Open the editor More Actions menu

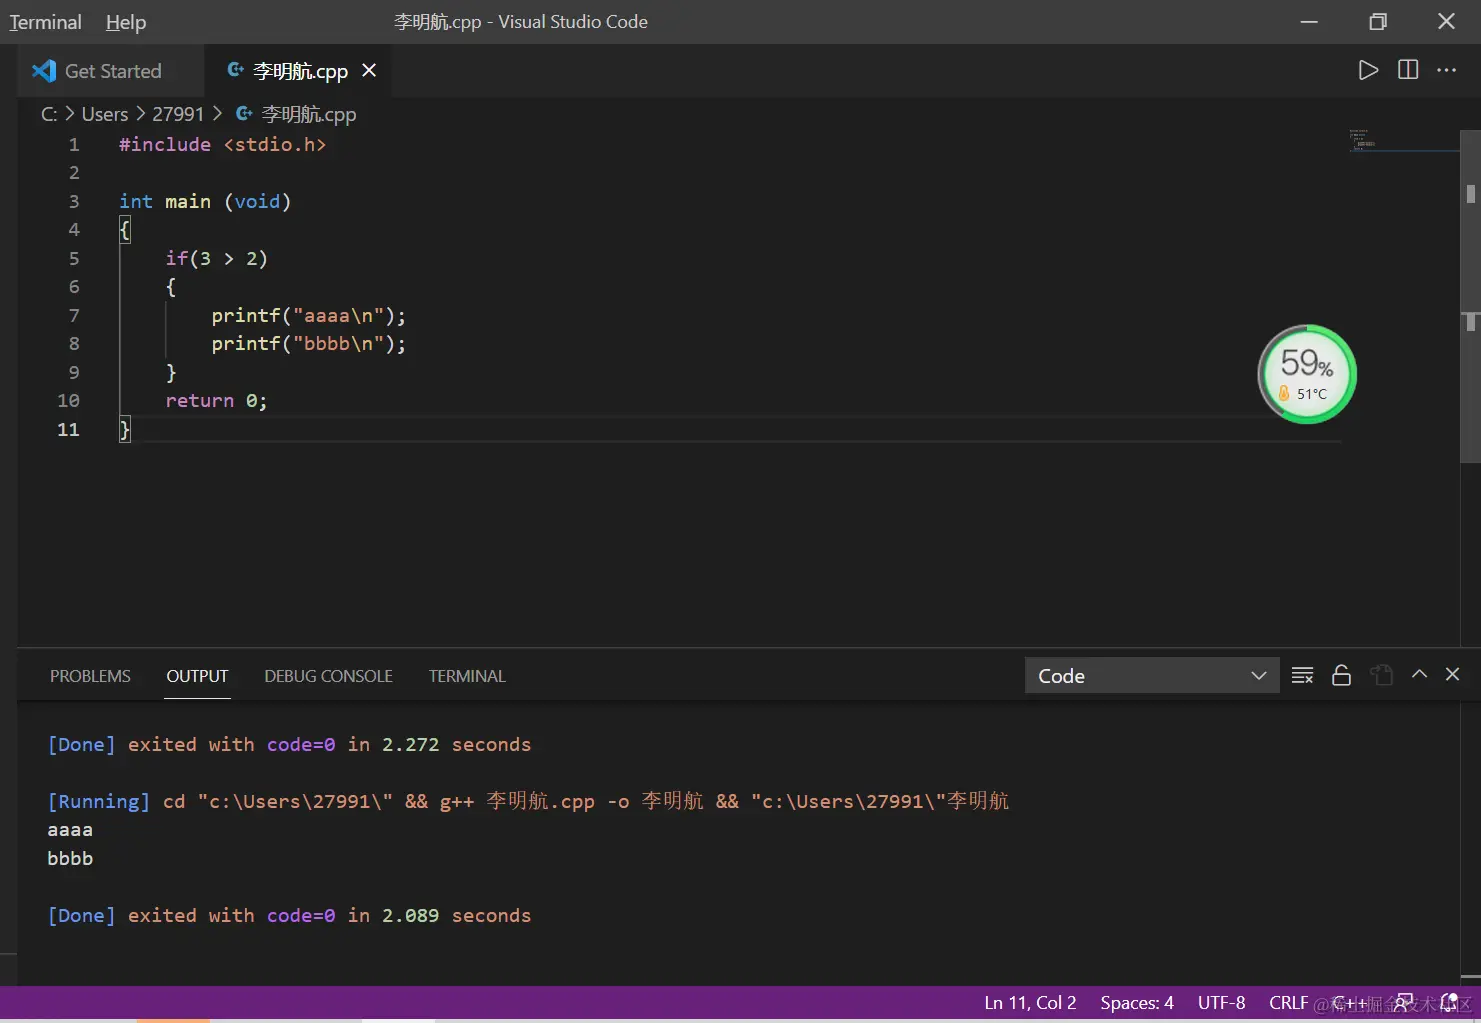1446,70
